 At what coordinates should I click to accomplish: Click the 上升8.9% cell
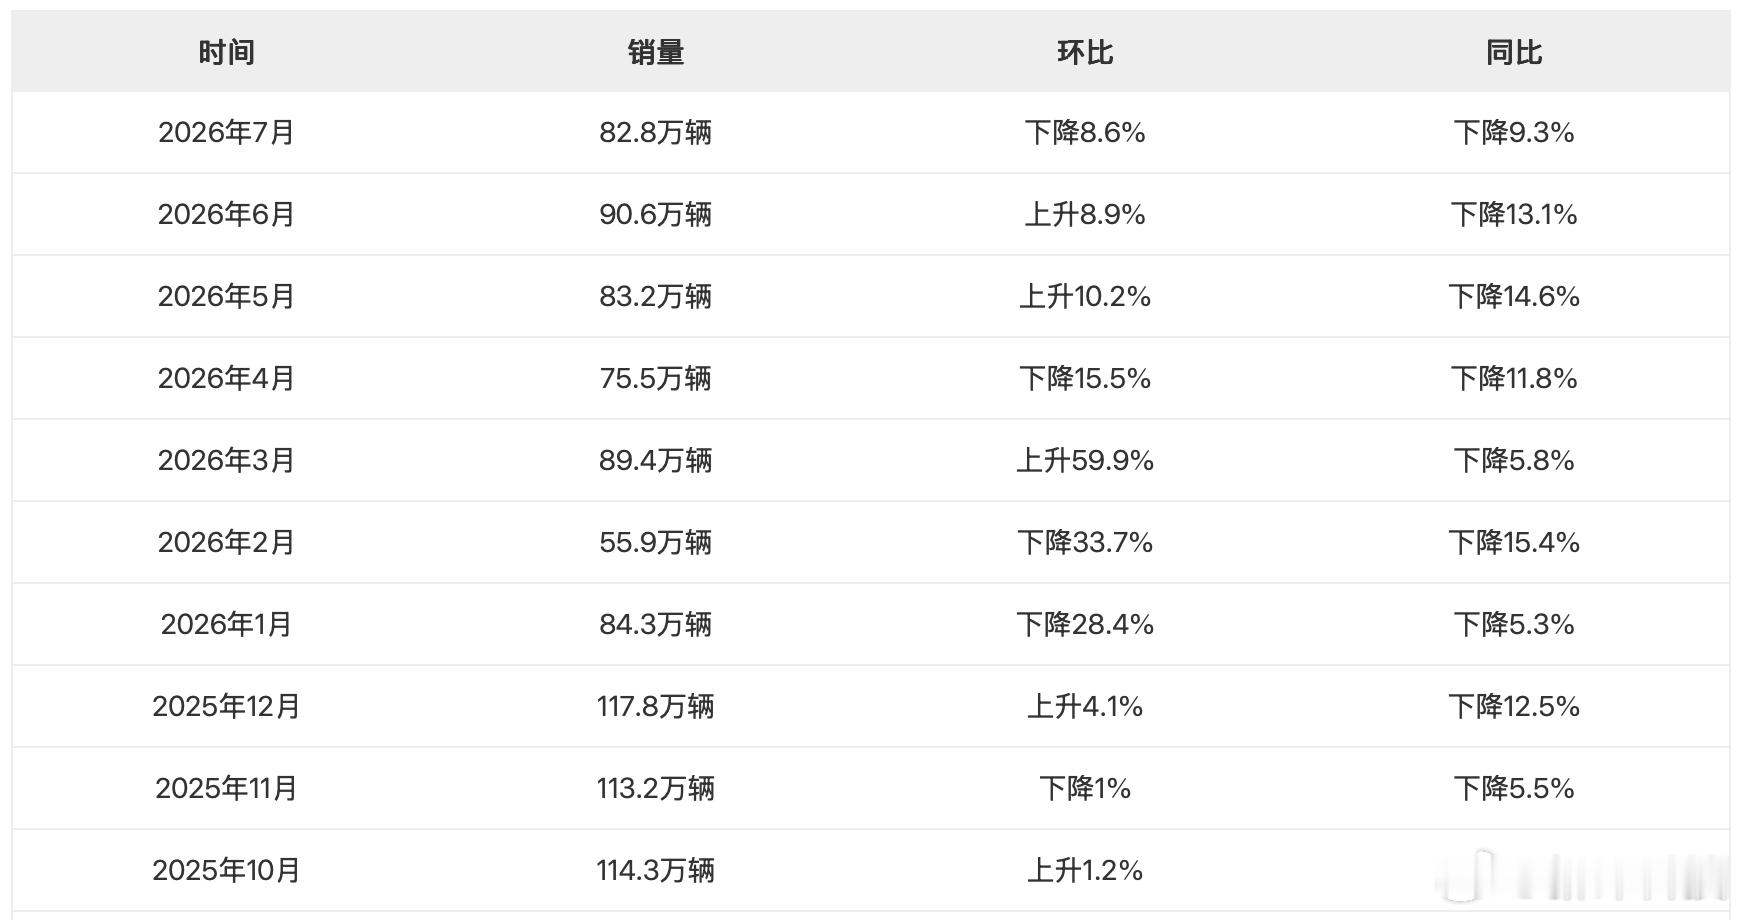click(1085, 214)
